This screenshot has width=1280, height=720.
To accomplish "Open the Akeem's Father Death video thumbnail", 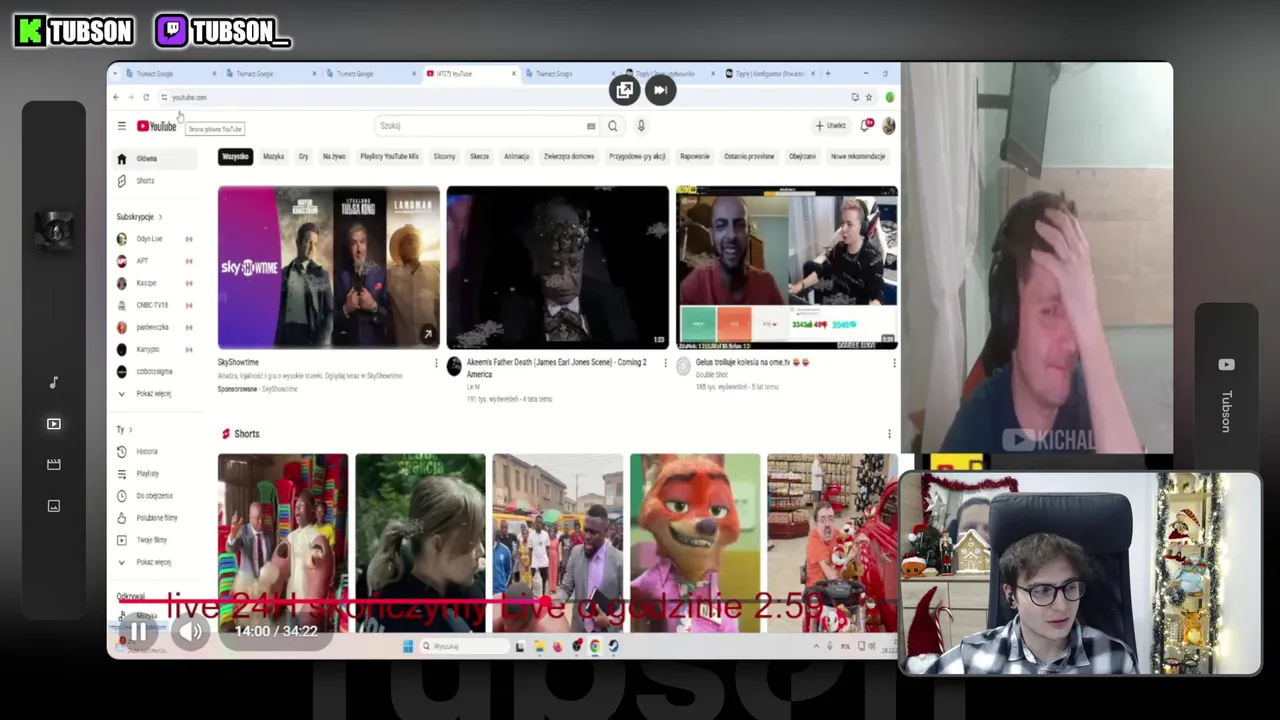I will [x=558, y=267].
